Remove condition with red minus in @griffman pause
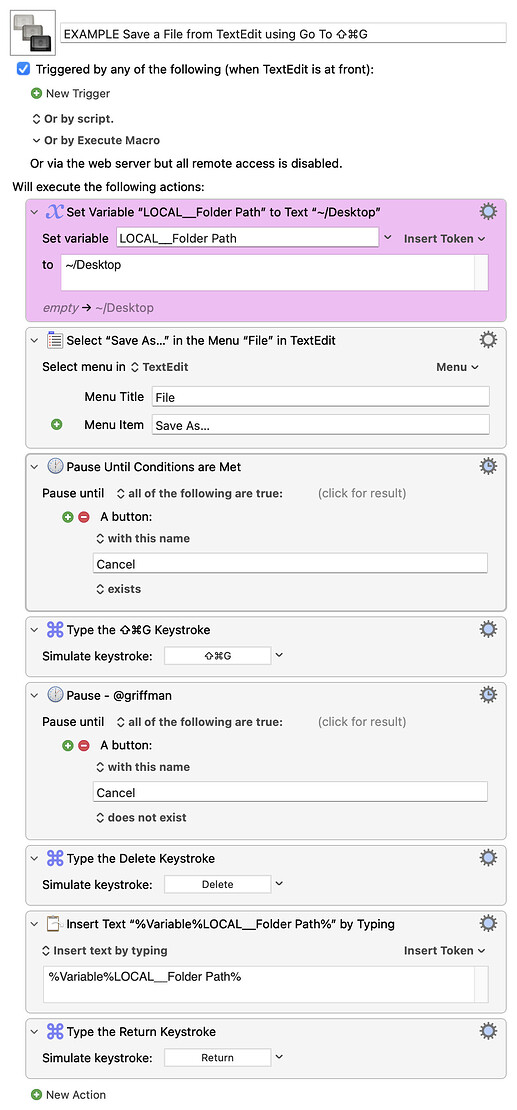 coord(84,745)
